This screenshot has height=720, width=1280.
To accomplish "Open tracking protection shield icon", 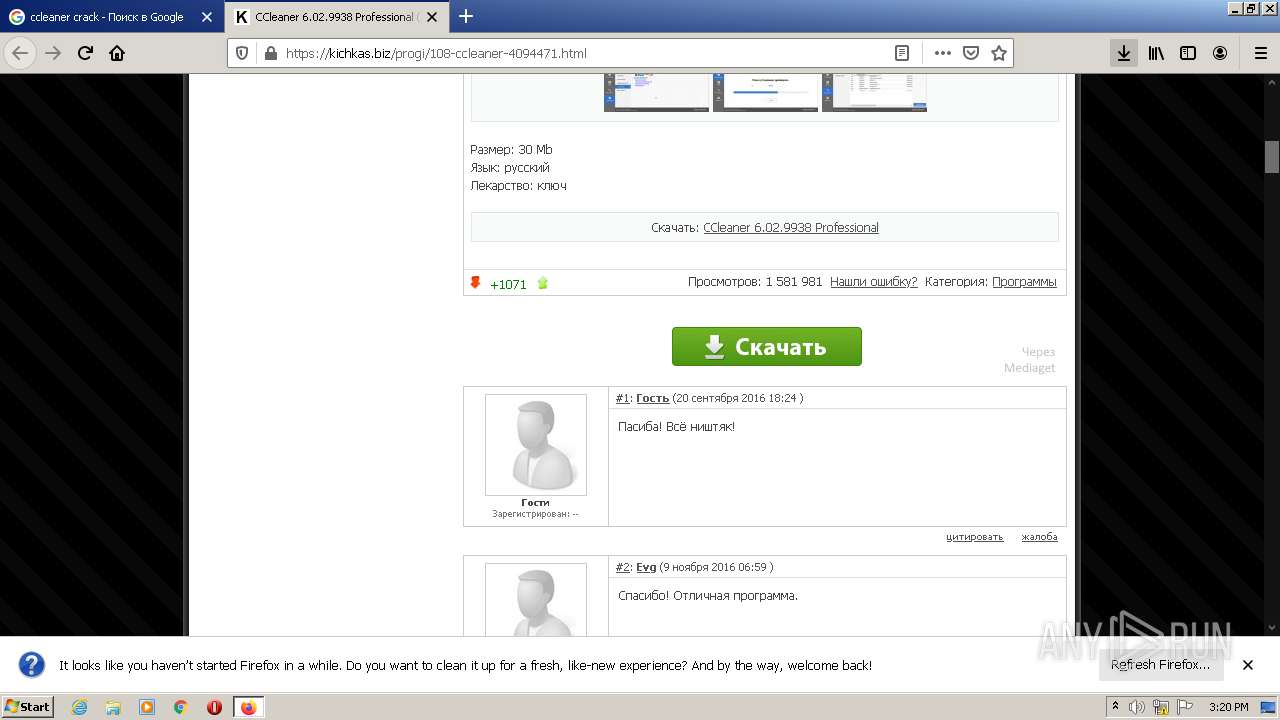I will [243, 53].
